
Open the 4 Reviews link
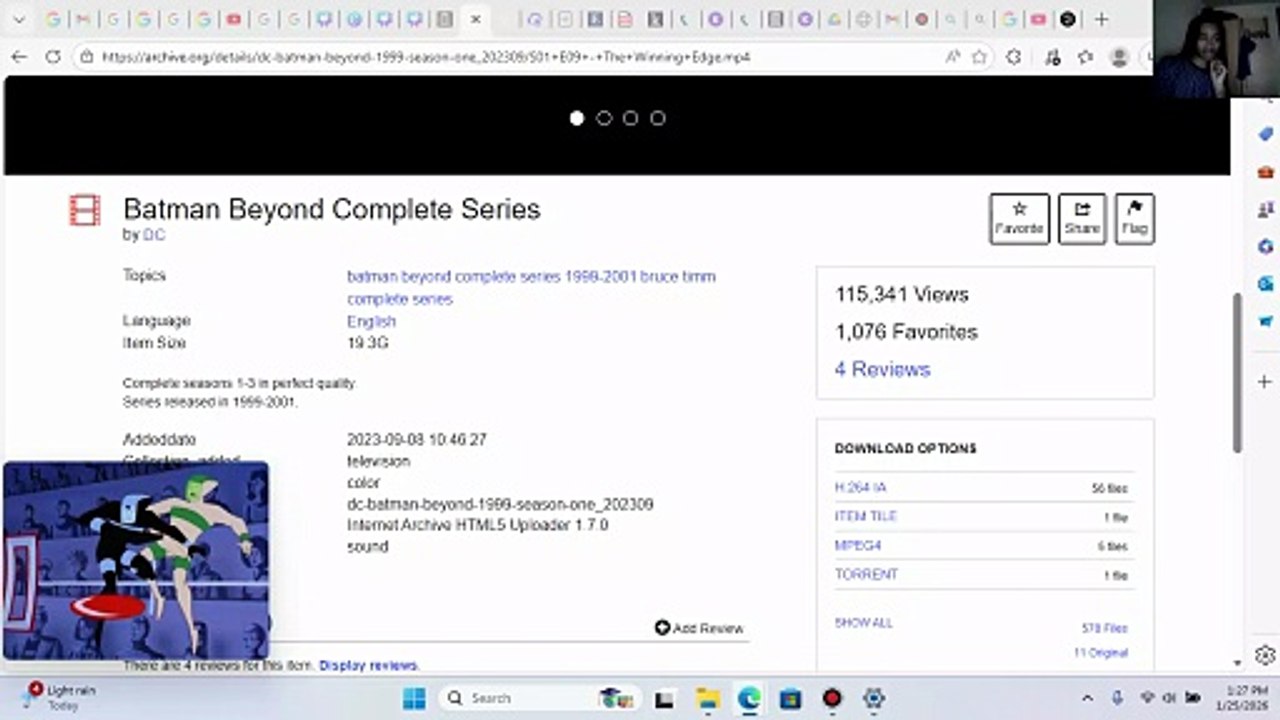coord(882,369)
